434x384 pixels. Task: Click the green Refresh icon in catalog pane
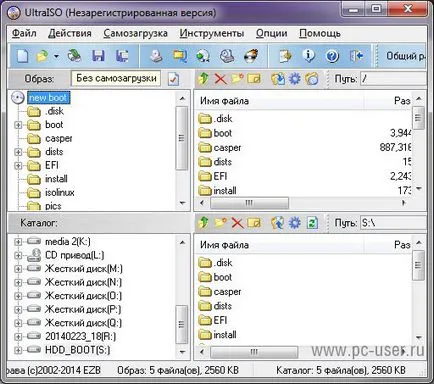(312, 223)
